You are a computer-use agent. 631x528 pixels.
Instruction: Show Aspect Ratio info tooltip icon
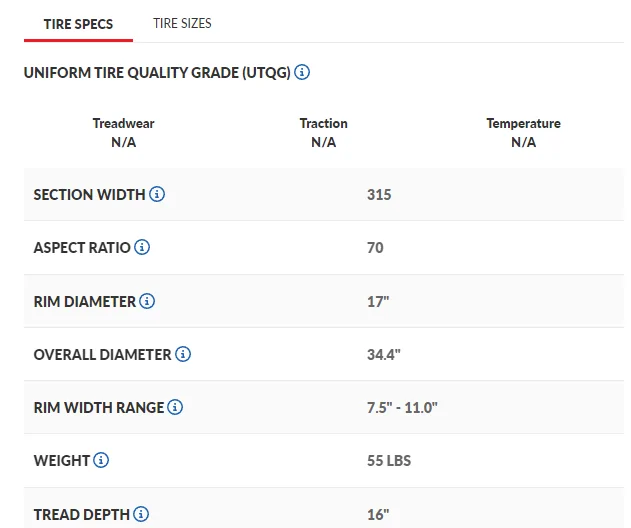coord(142,247)
